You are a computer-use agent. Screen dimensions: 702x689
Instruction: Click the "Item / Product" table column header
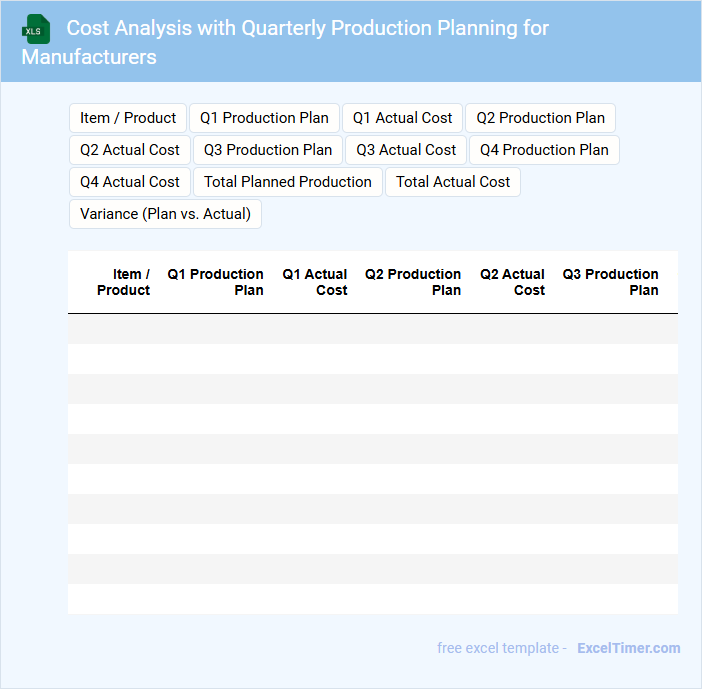pos(124,282)
